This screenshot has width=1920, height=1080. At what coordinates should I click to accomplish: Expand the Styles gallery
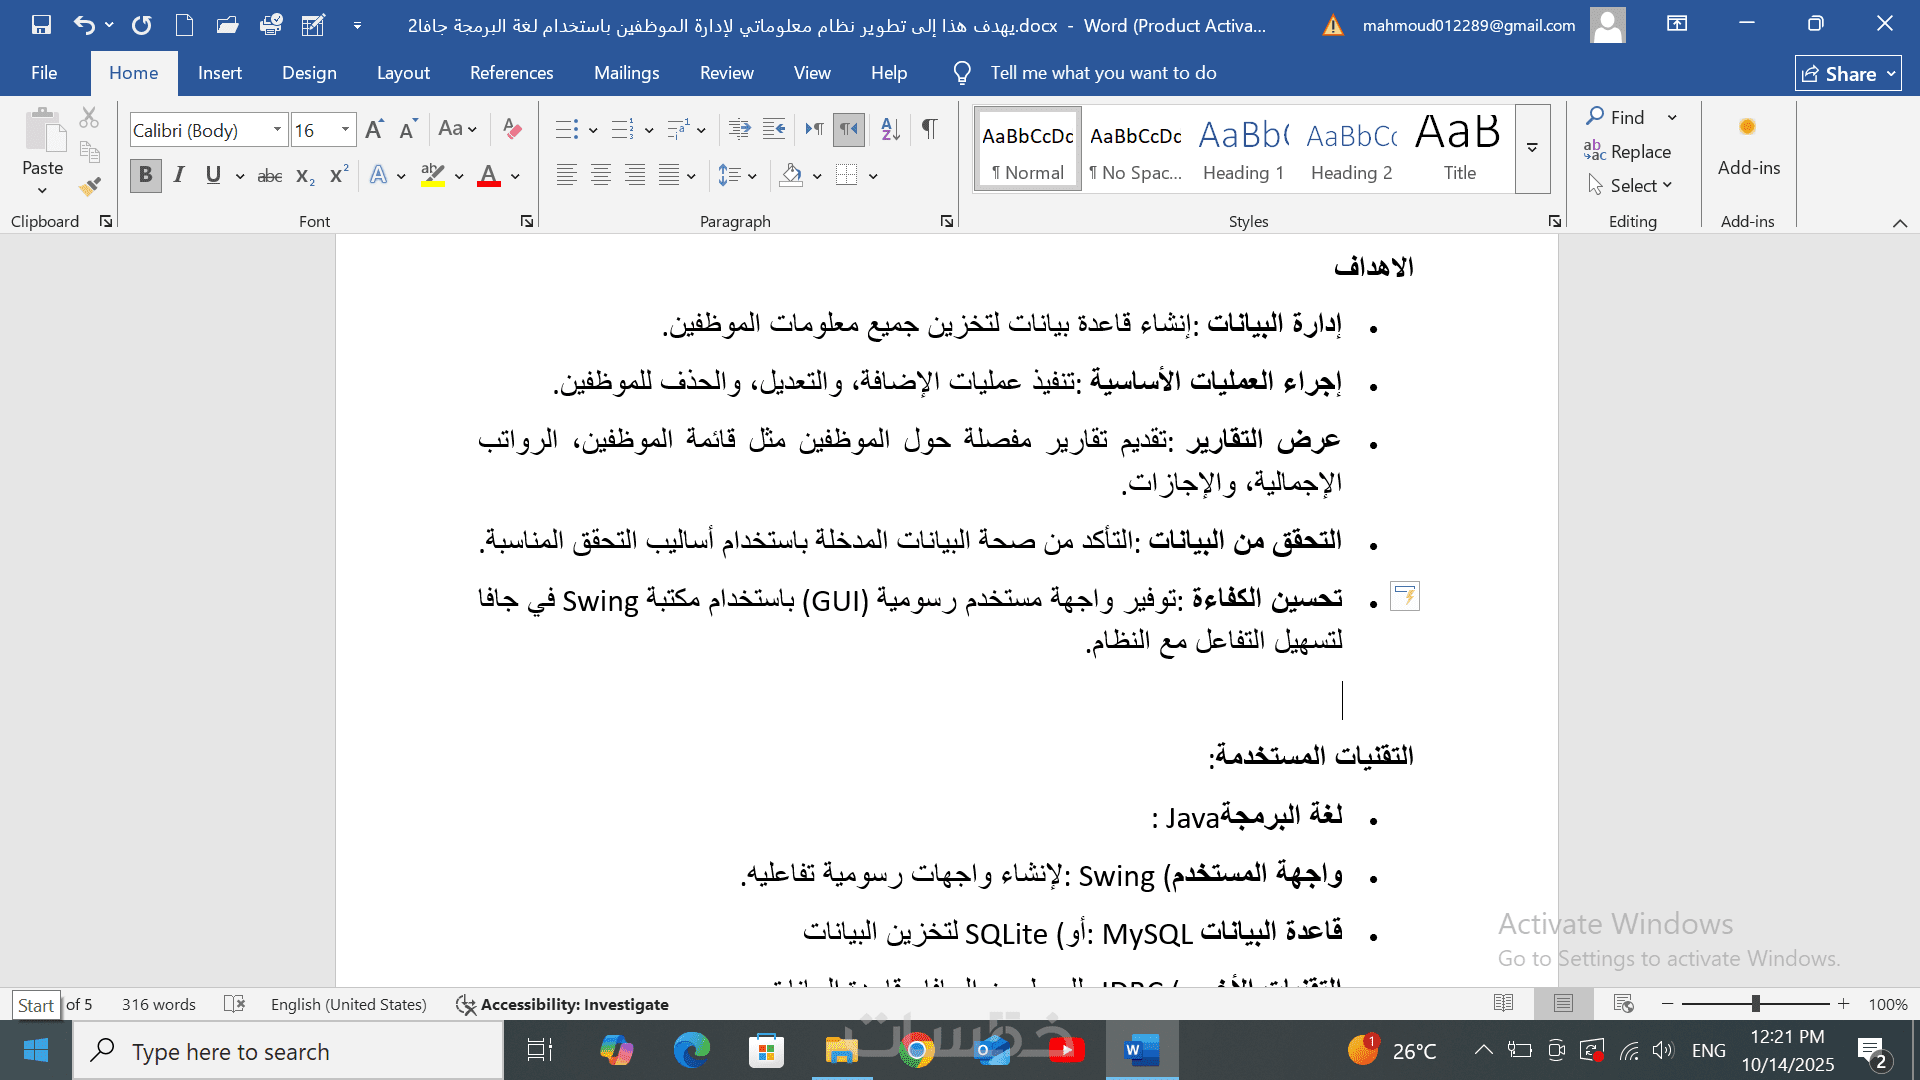click(x=1532, y=148)
